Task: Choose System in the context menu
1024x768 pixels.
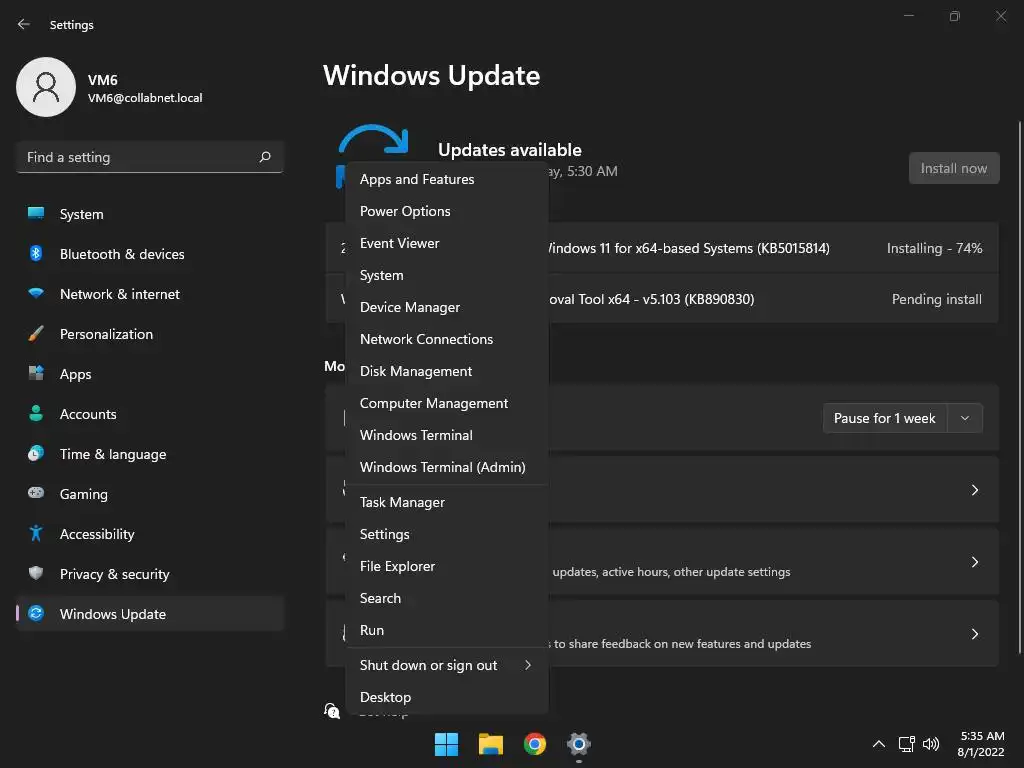Action: (x=447, y=275)
